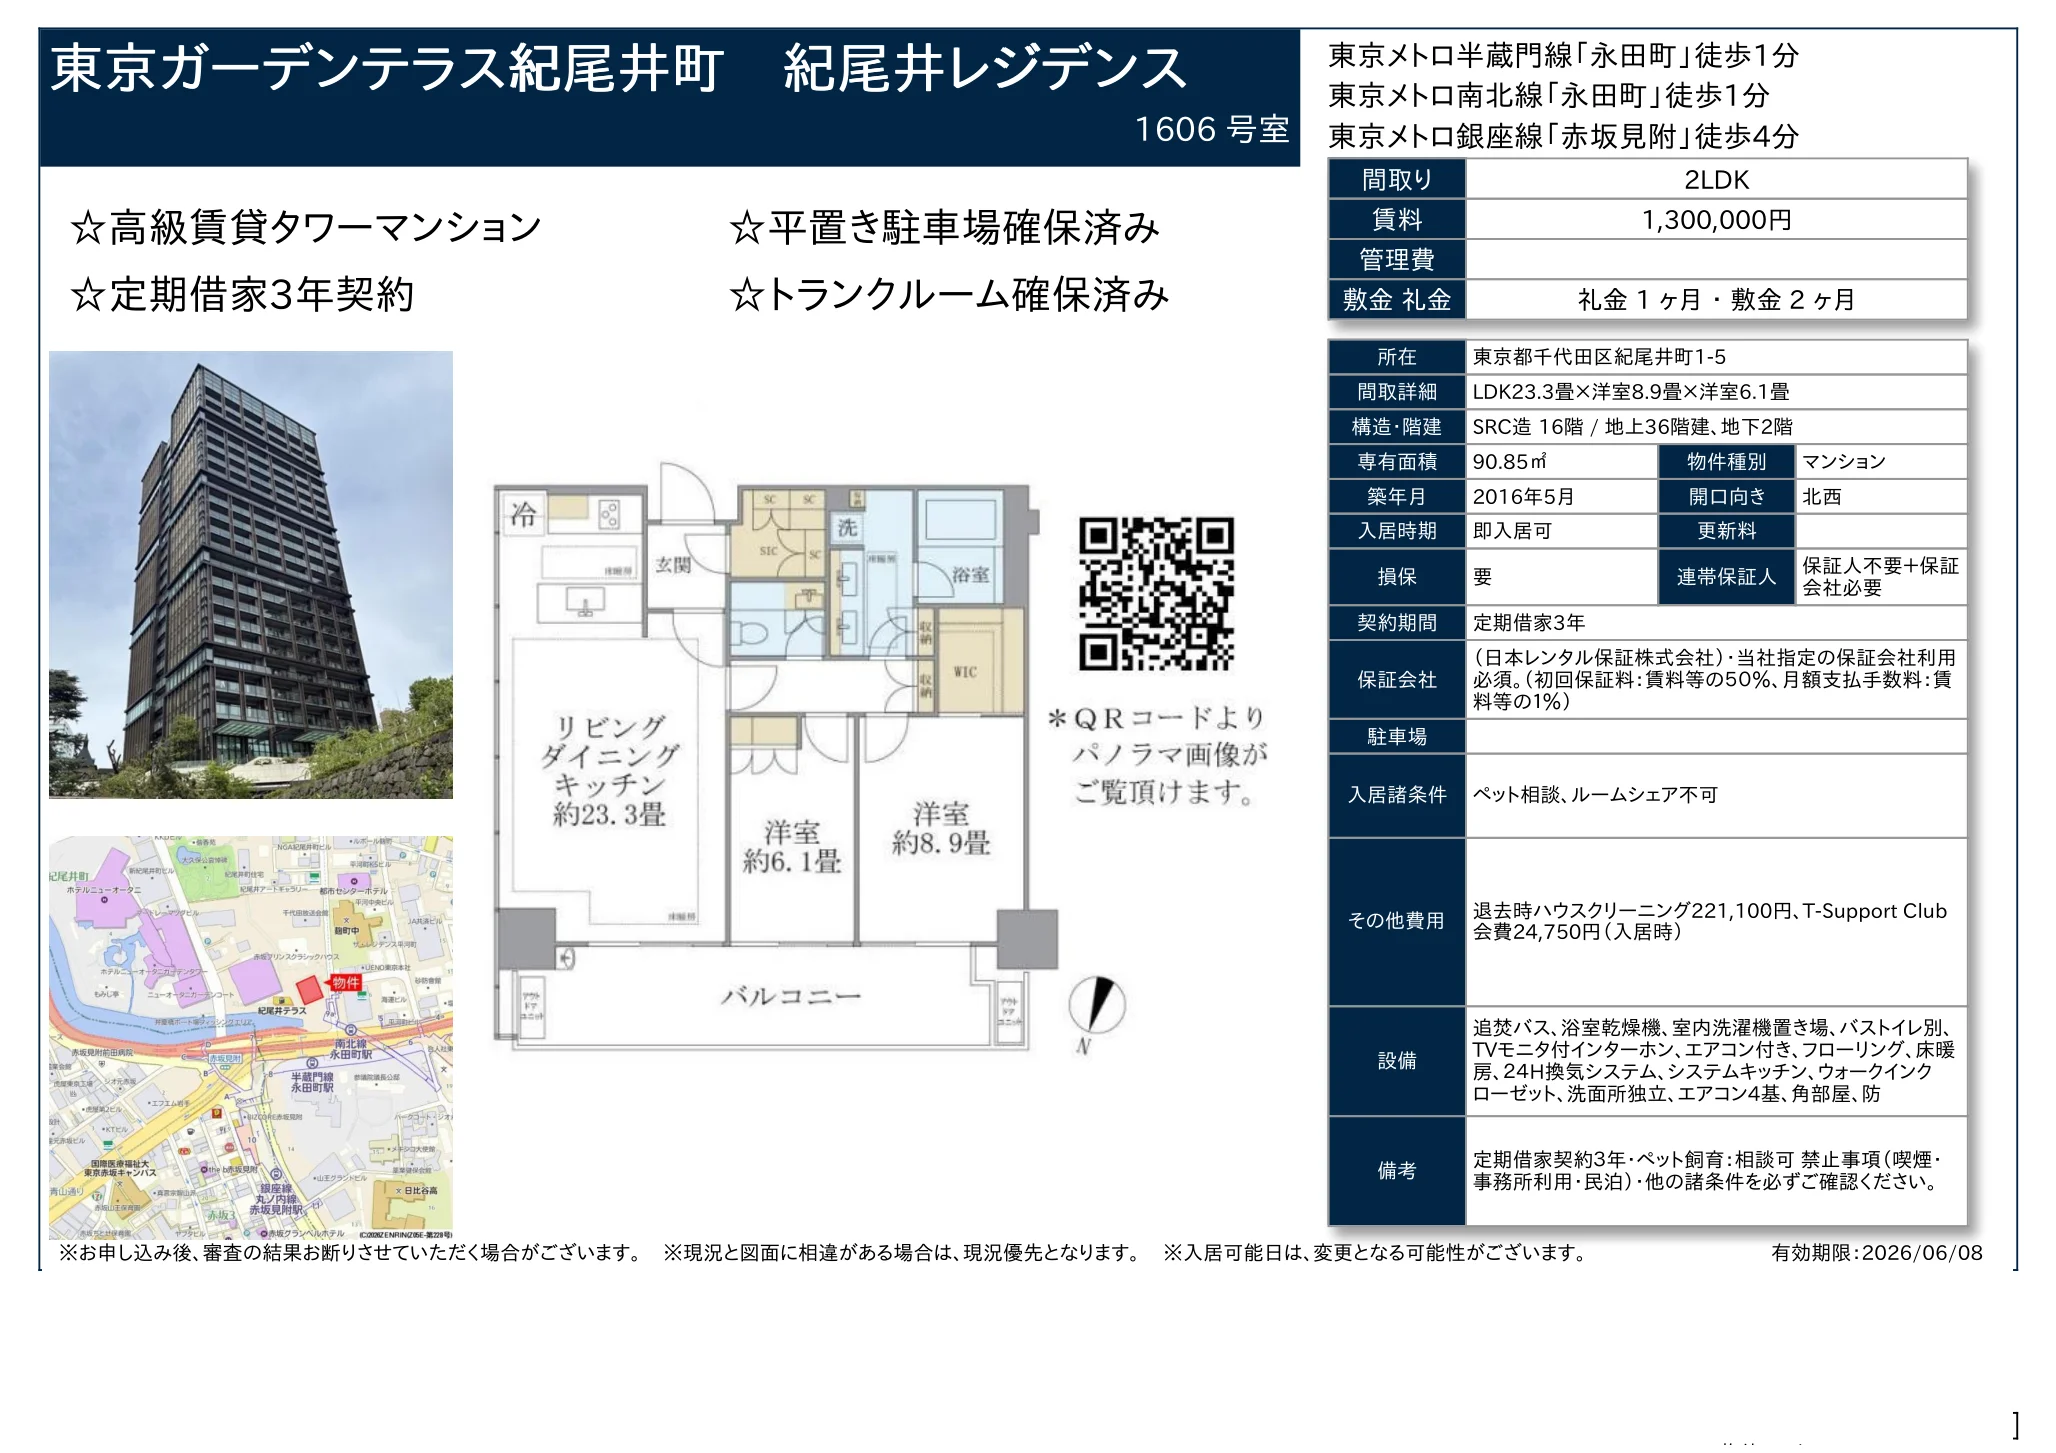Click the 更新料 header cell
The height and width of the screenshot is (1453, 2056).
click(x=1727, y=531)
